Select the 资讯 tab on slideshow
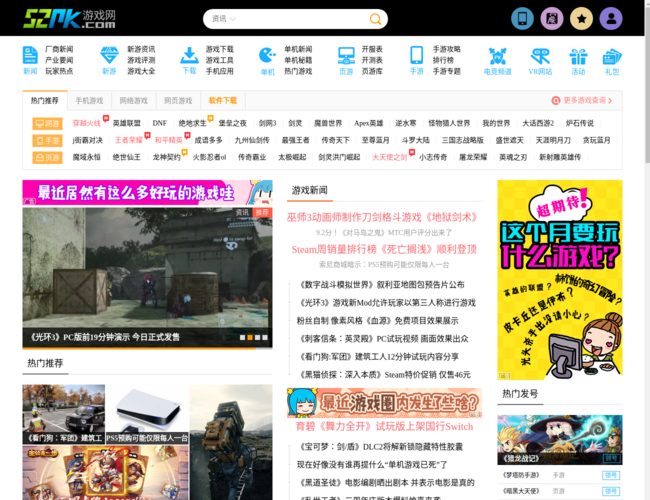The height and width of the screenshot is (500, 650). (x=242, y=213)
